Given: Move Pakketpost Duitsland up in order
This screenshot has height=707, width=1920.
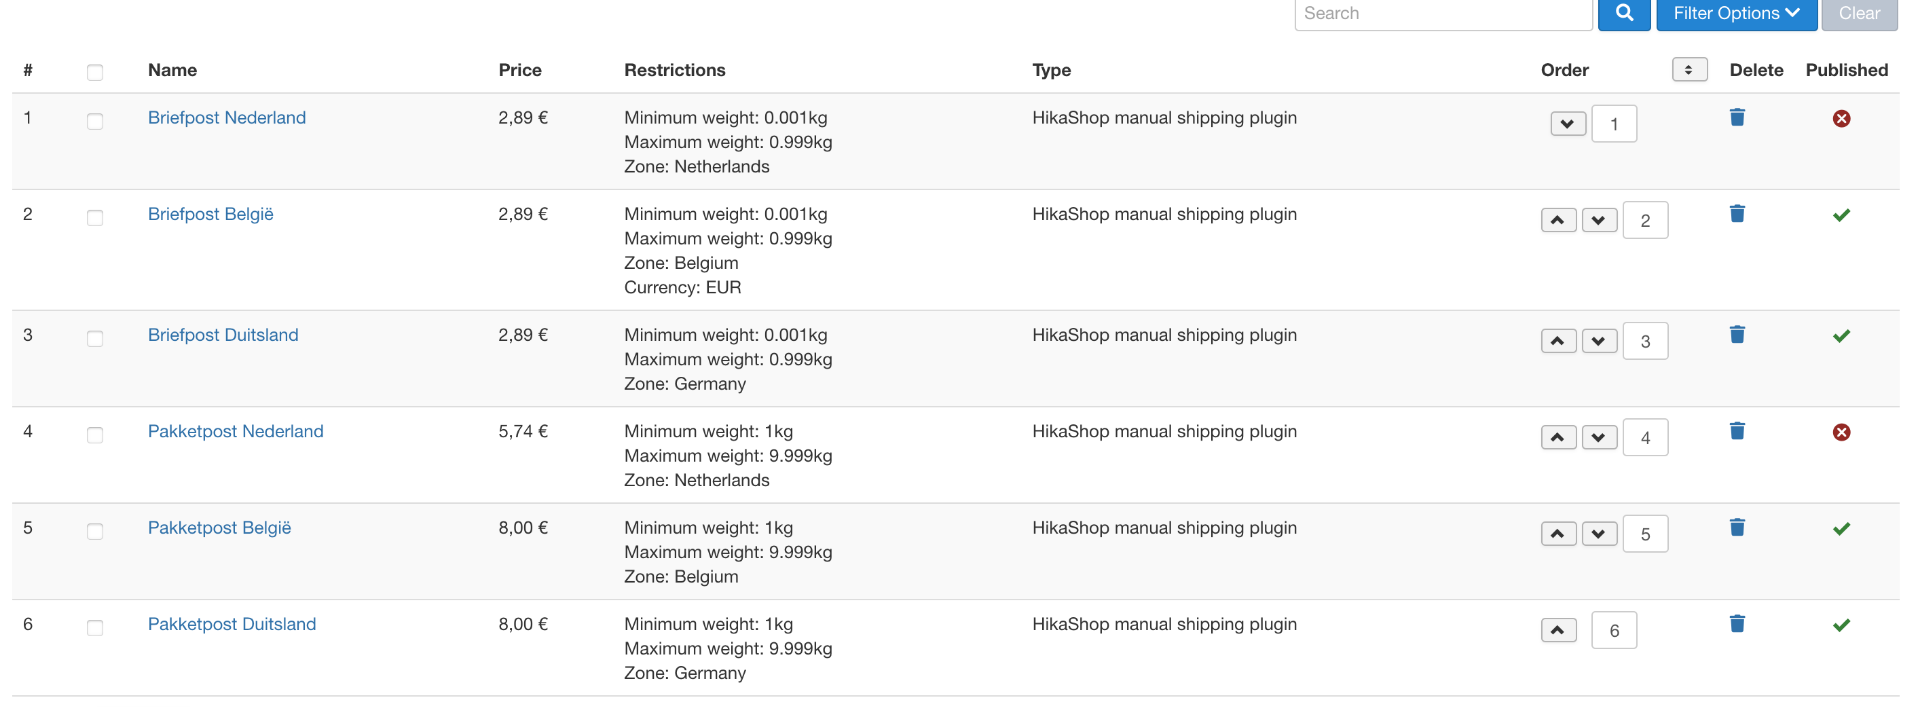Looking at the screenshot, I should pos(1558,631).
